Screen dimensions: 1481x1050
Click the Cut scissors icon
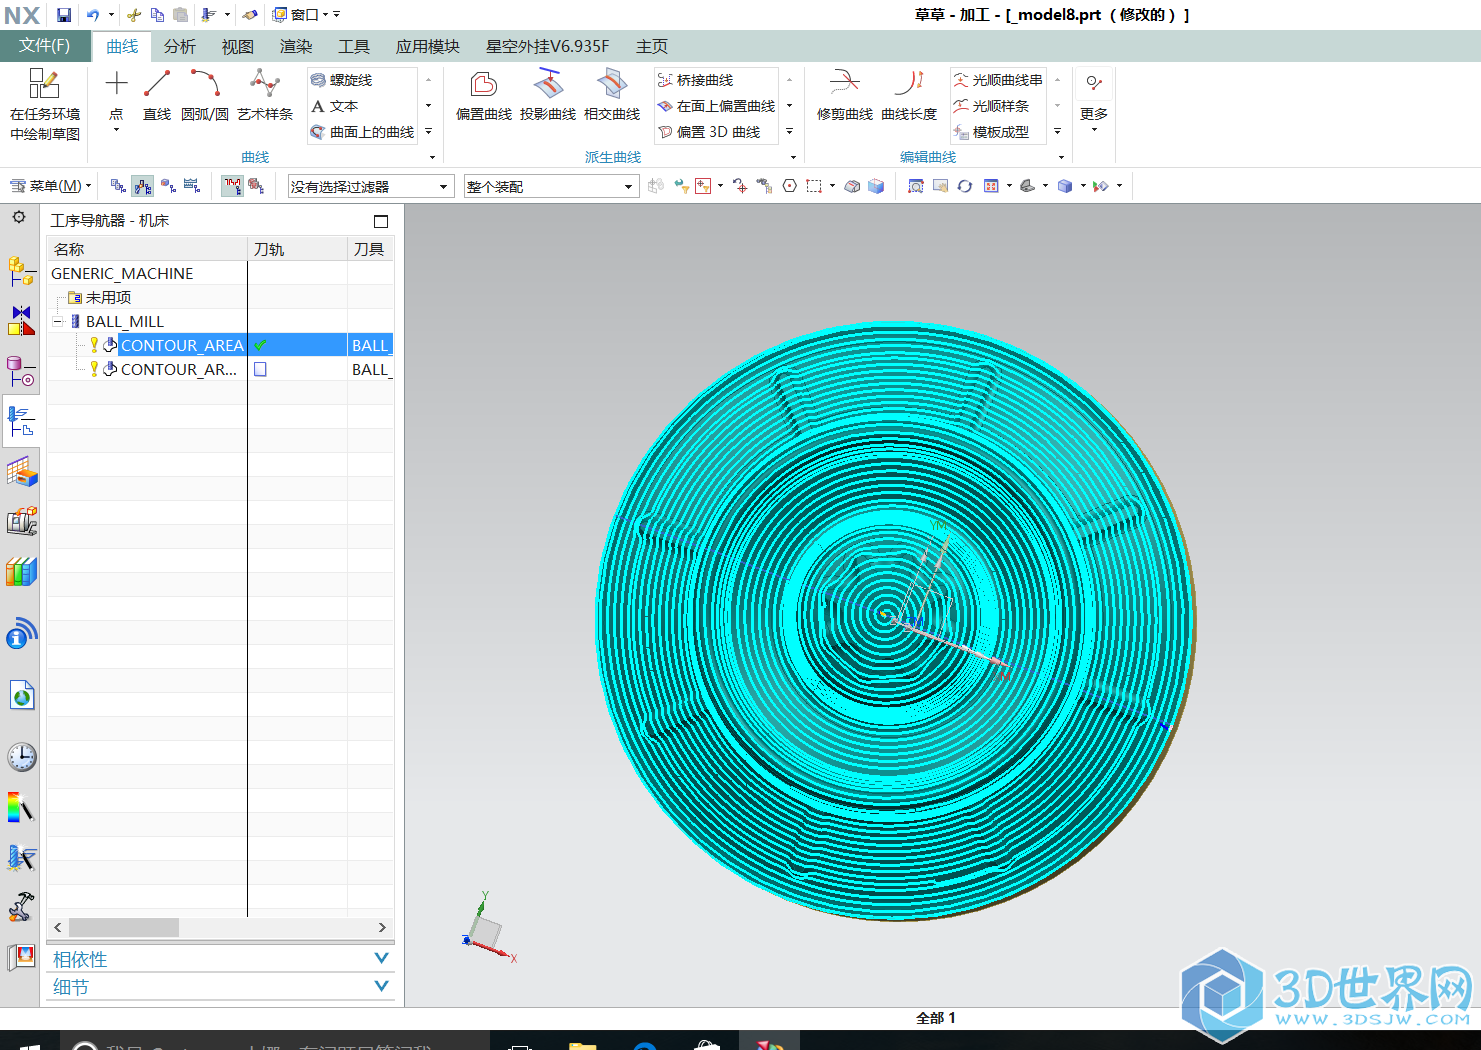pos(134,15)
